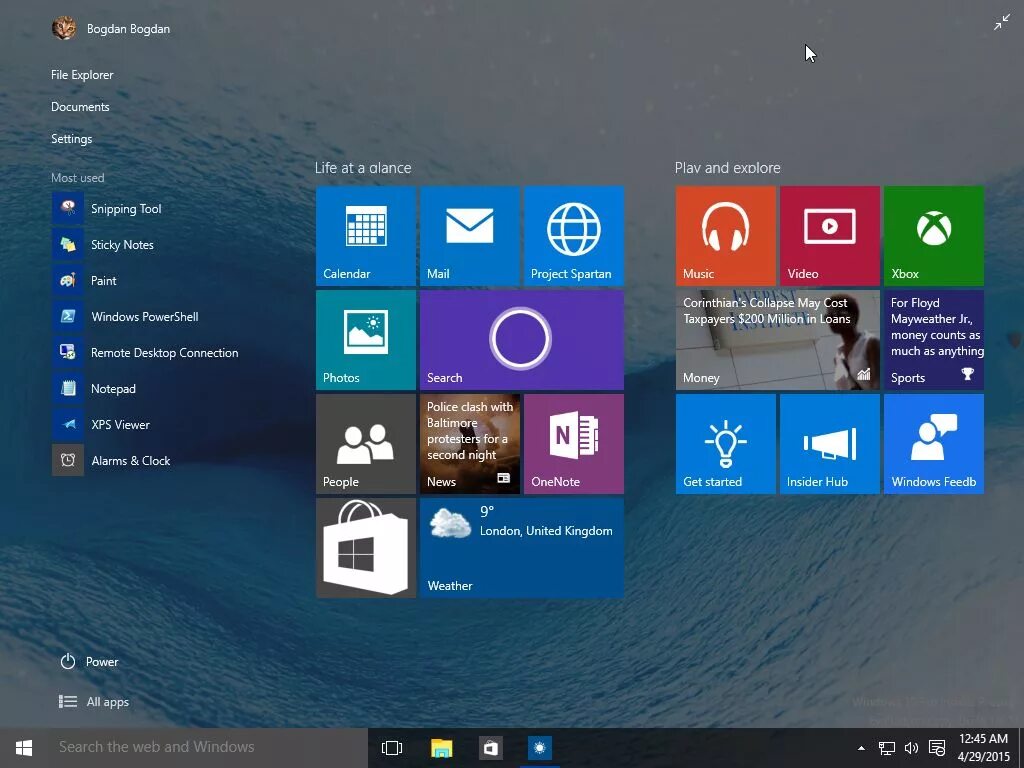Open File Explorer from the taskbar
This screenshot has height=768, width=1024.
pyautogui.click(x=441, y=748)
